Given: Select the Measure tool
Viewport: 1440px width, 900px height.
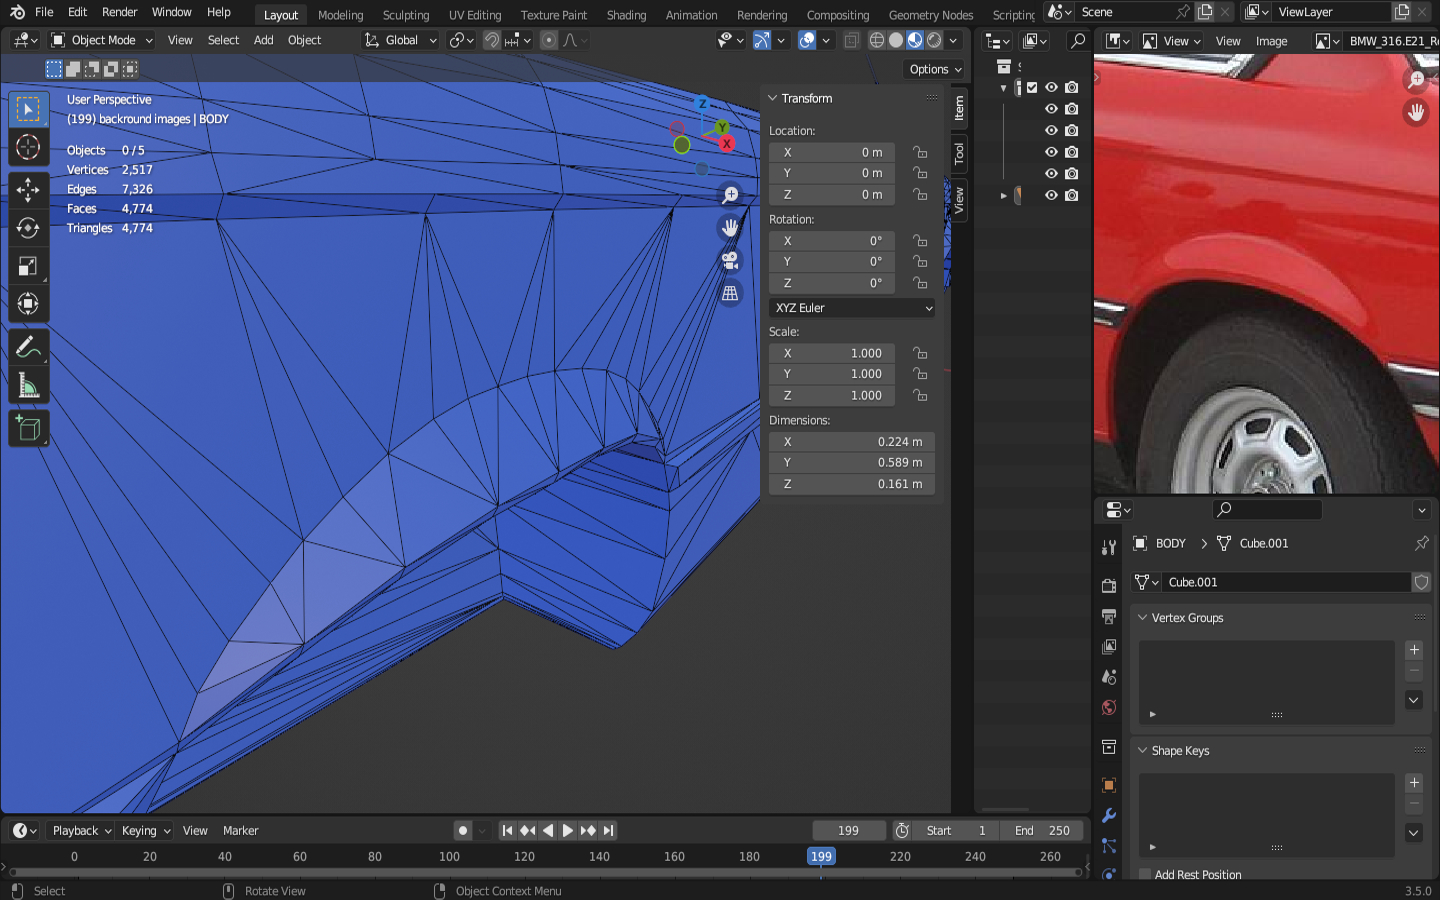Looking at the screenshot, I should pos(28,385).
